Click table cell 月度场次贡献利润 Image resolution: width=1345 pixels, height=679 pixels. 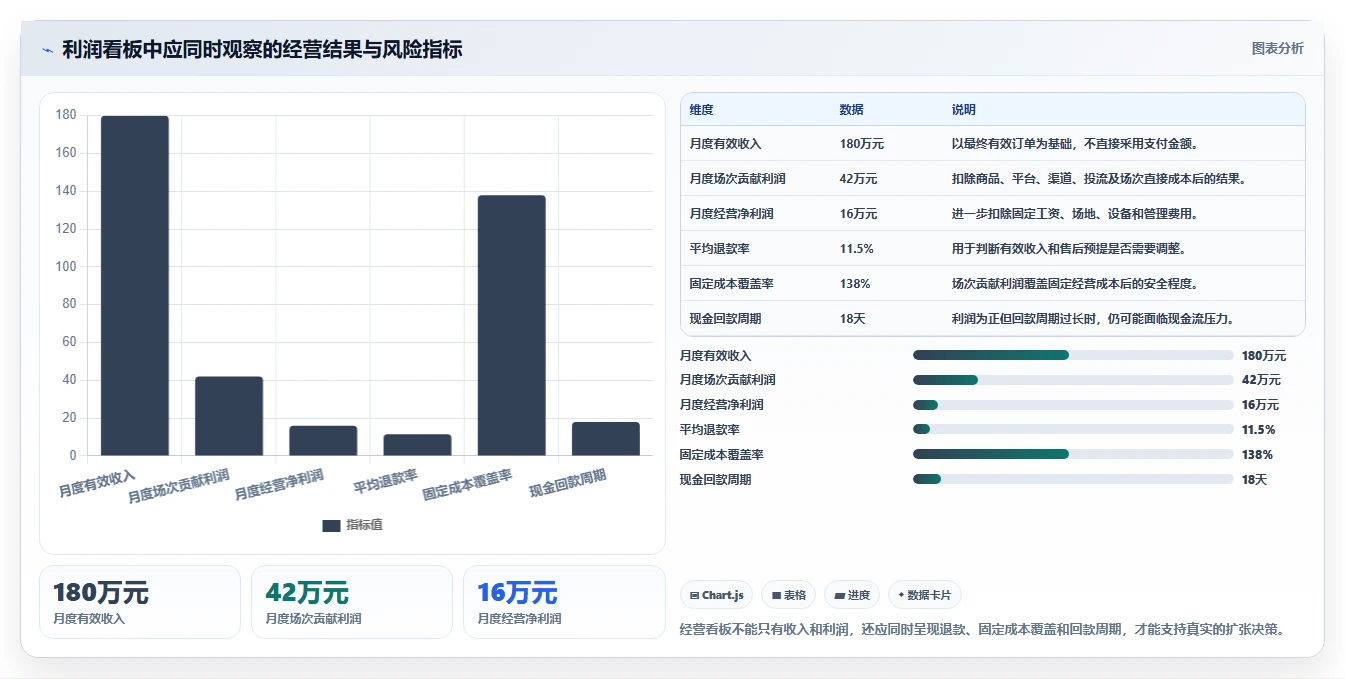pyautogui.click(x=738, y=179)
